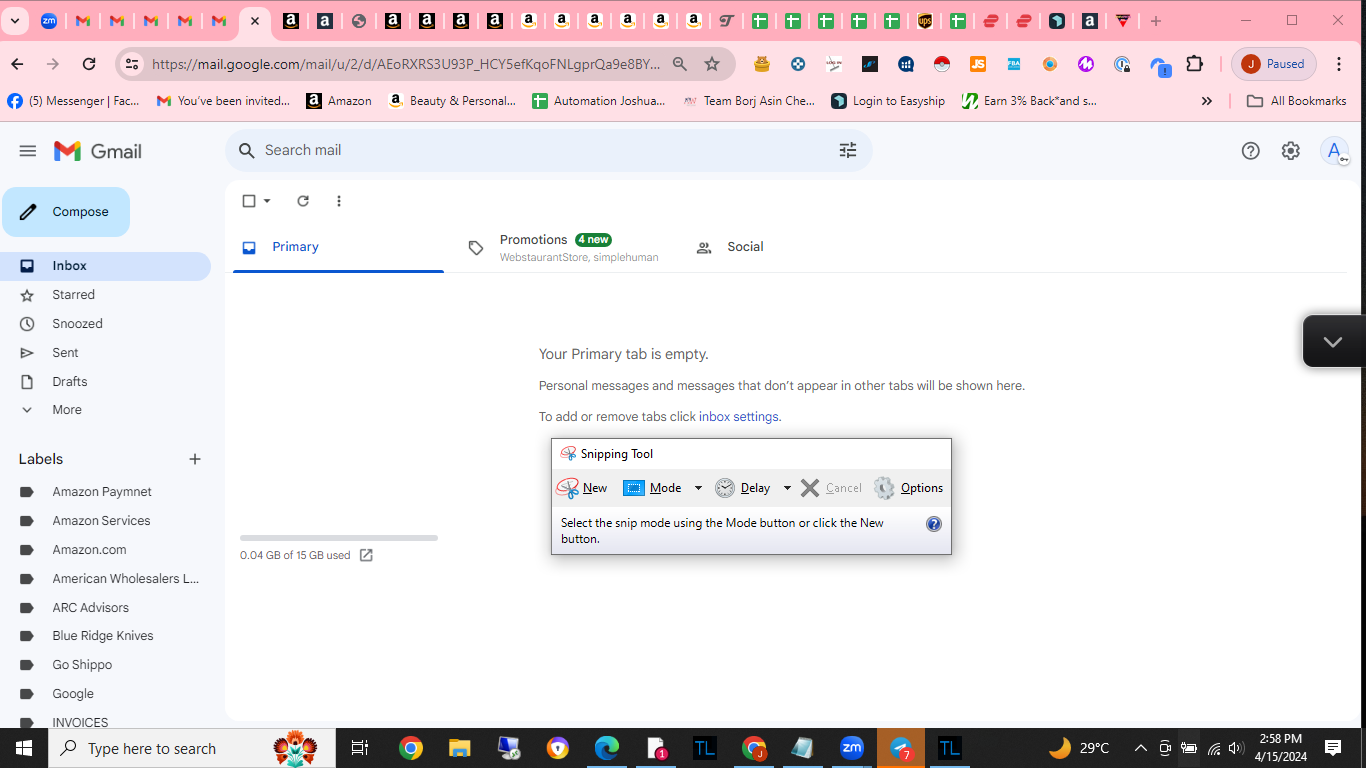Click the Delay button in Snipping Tool
This screenshot has width=1366, height=768.
[x=743, y=488]
